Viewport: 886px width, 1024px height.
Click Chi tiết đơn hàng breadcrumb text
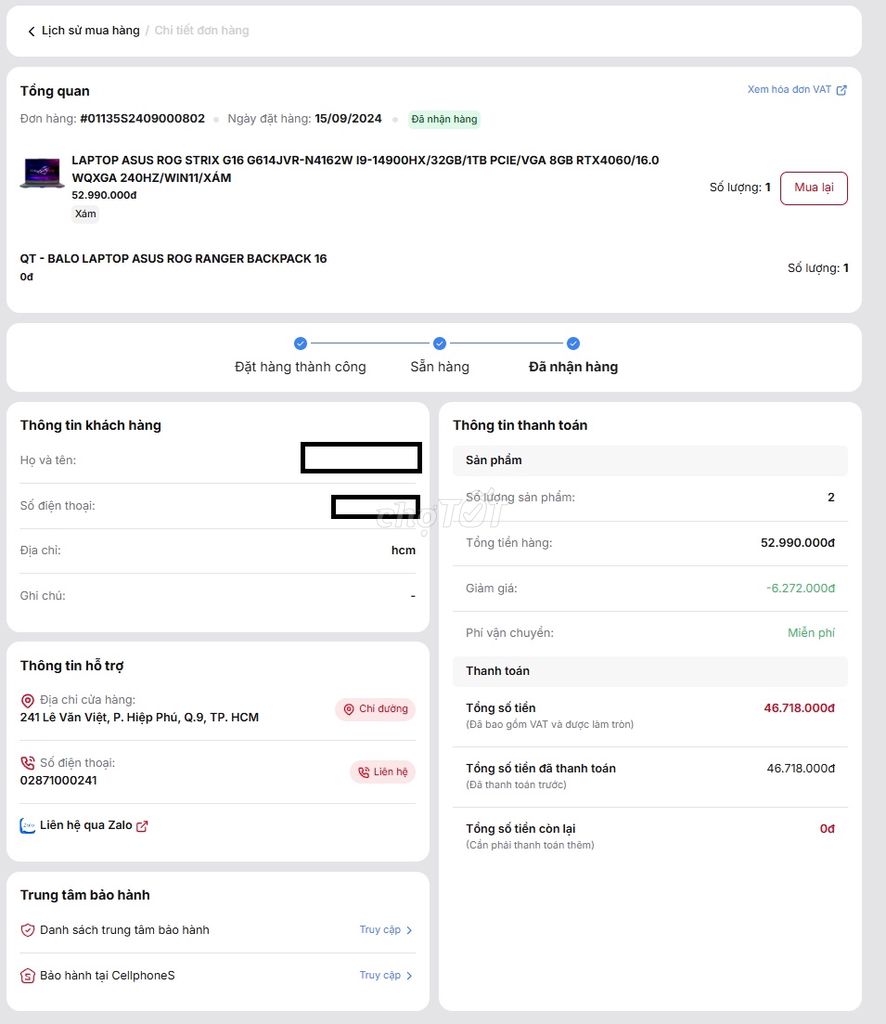(x=201, y=31)
